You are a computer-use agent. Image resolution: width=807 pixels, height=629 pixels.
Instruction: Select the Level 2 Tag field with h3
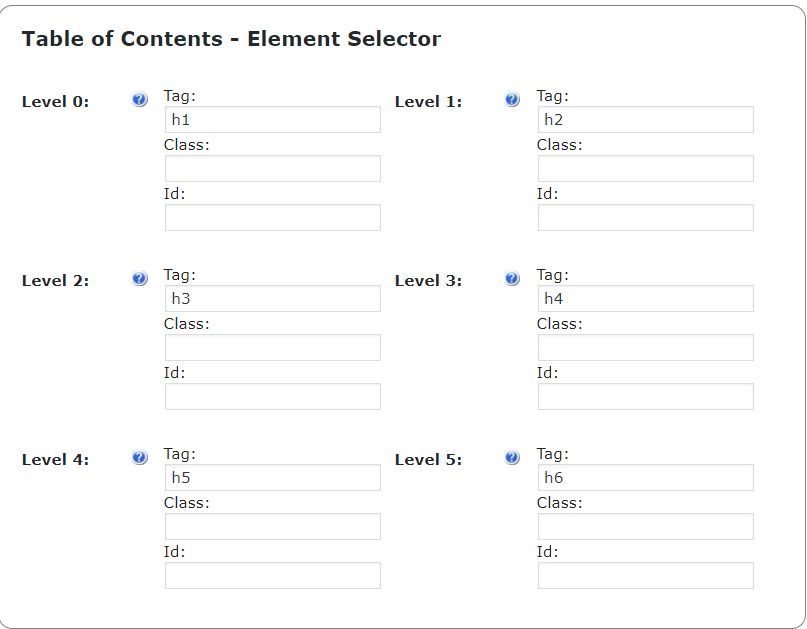tap(272, 299)
